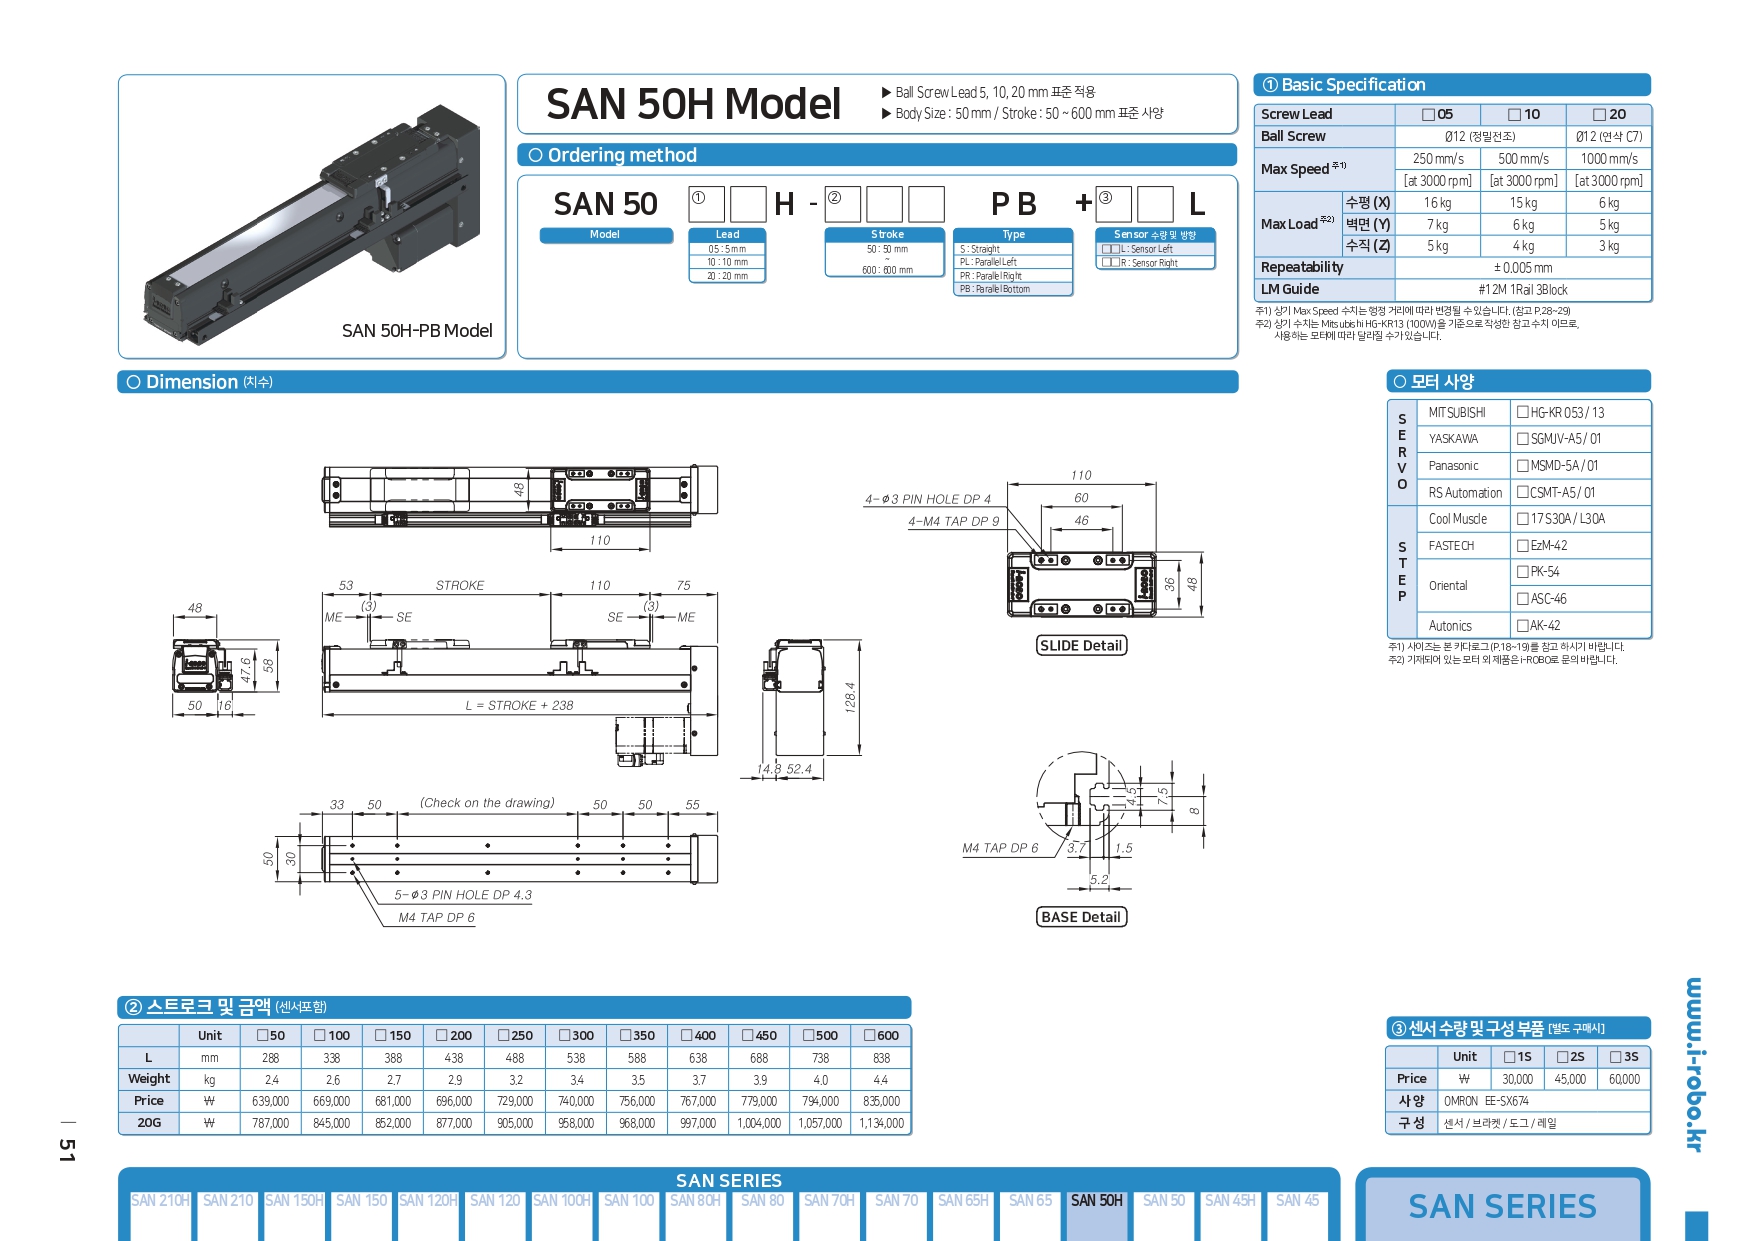Screen dimensions: 1754x1241
Task: Click the L = STROKE + 238 formula
Action: 519,706
